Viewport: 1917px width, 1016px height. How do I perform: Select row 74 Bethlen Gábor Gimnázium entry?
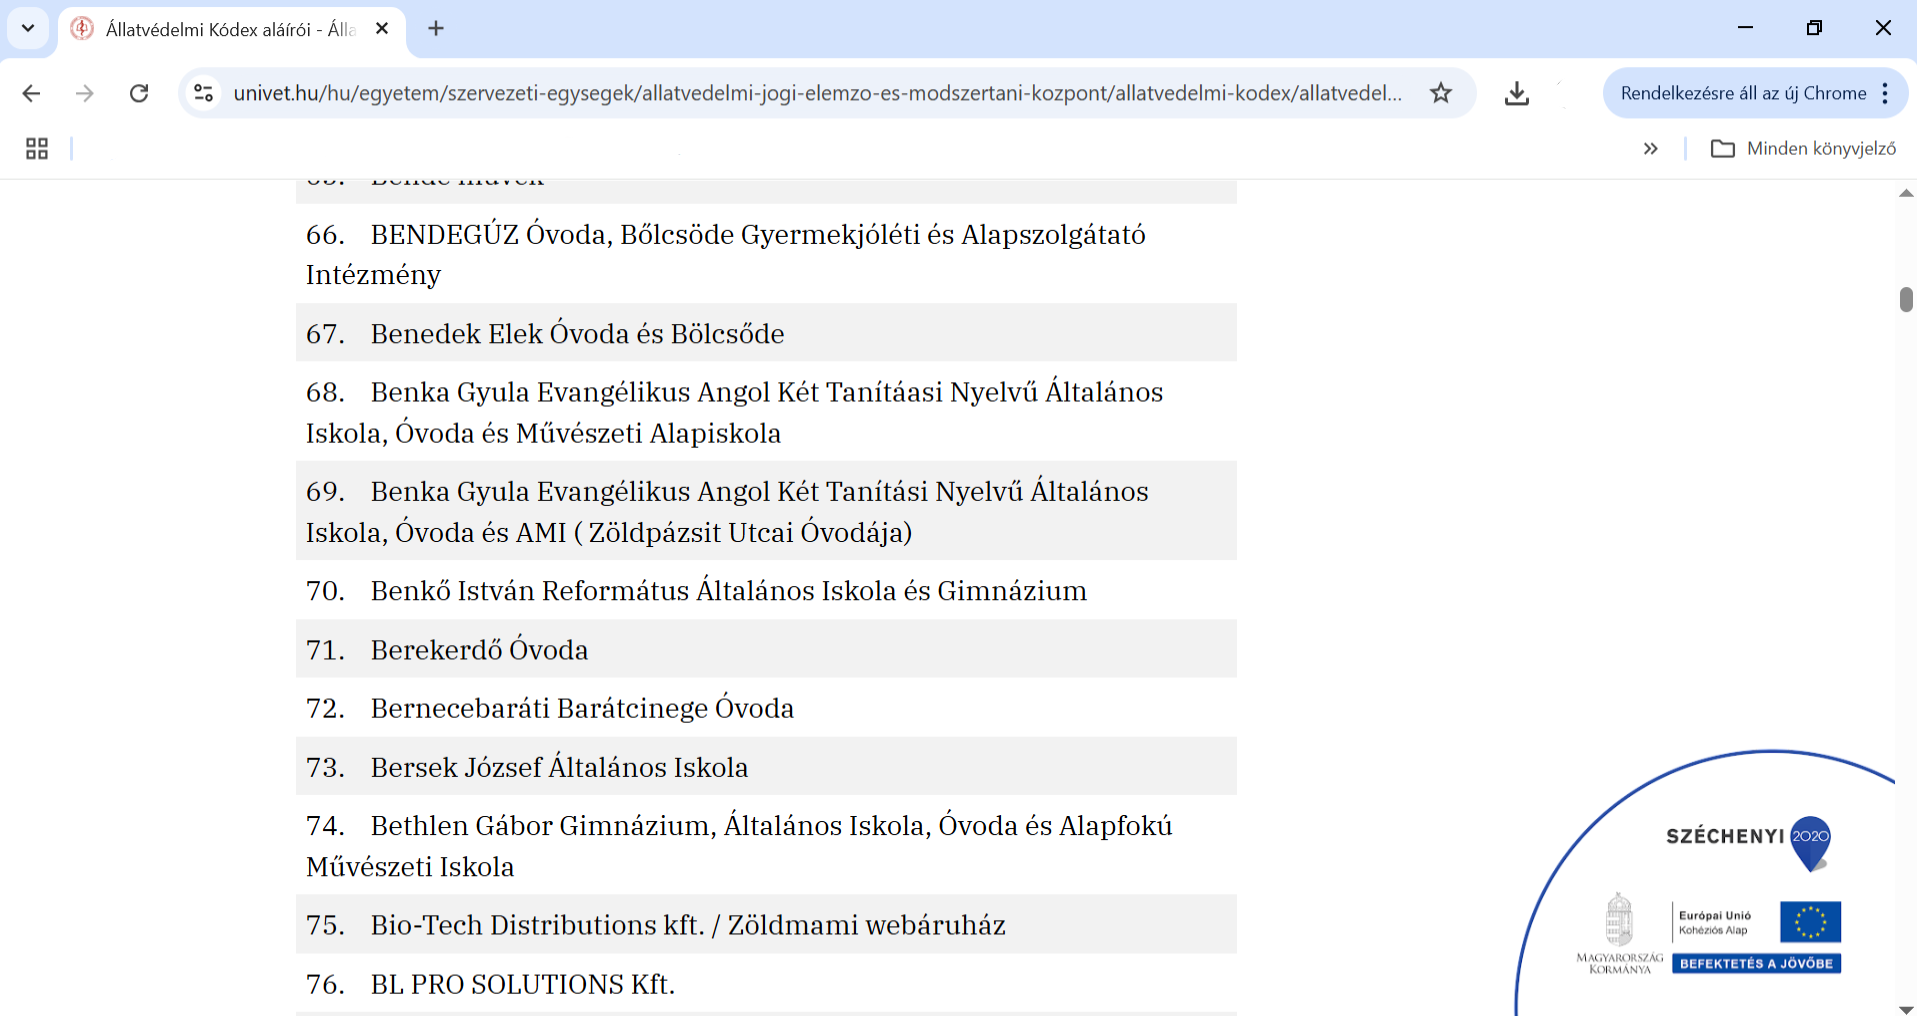(x=766, y=845)
